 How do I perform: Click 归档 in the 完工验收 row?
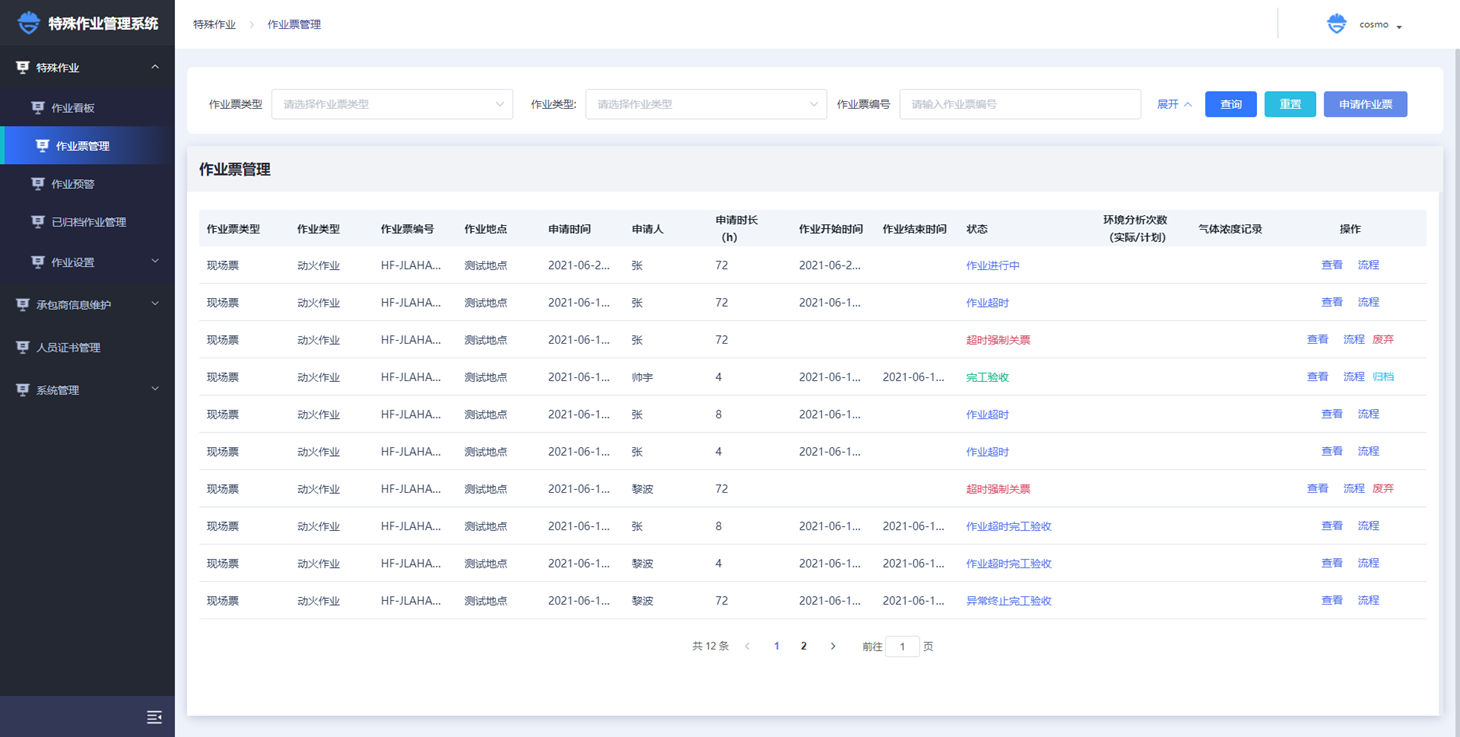[x=1383, y=377]
